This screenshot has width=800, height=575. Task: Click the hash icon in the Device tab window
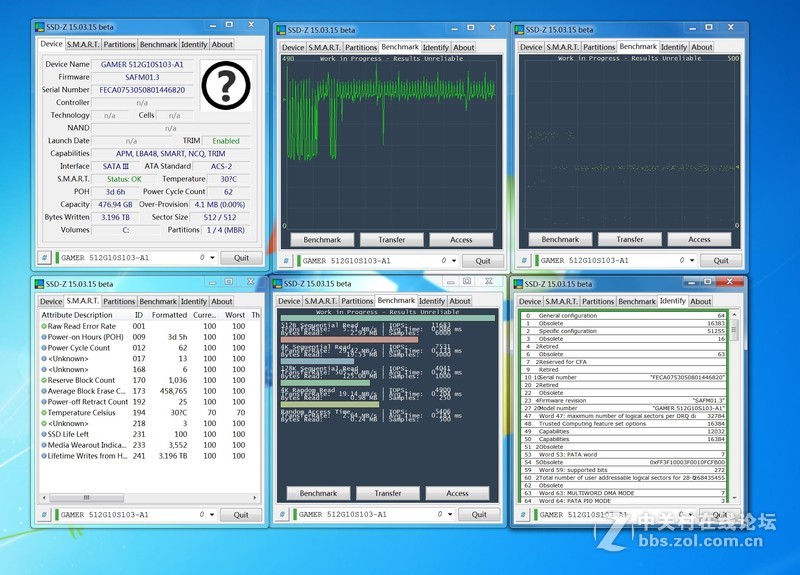point(45,257)
